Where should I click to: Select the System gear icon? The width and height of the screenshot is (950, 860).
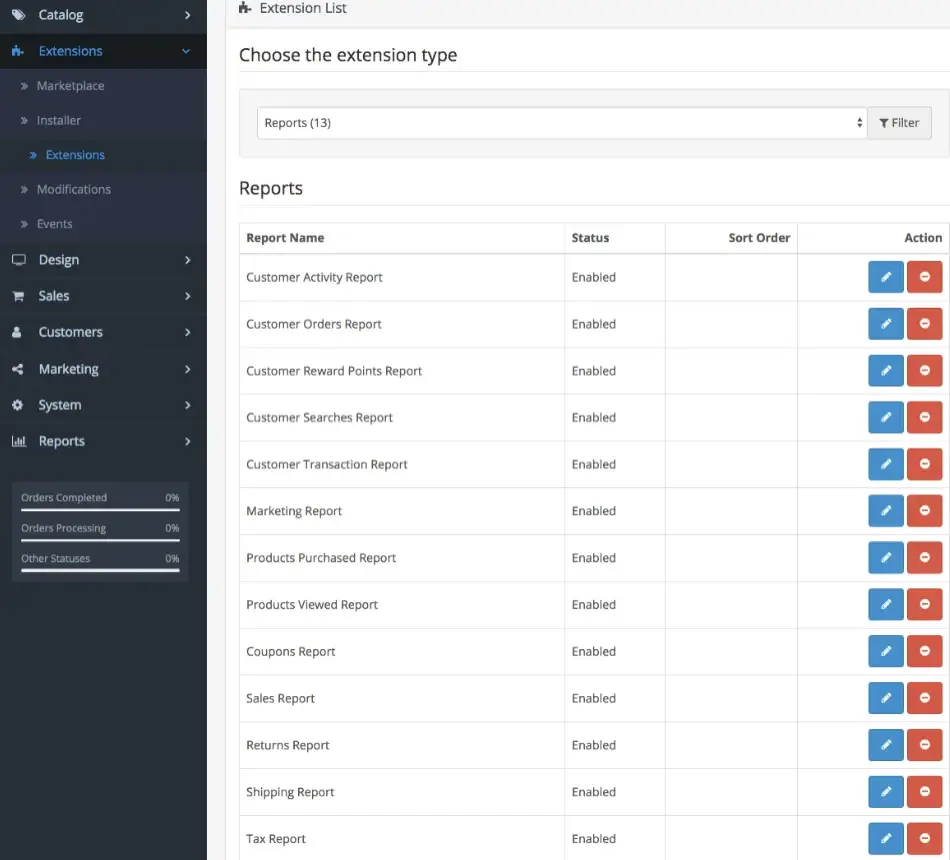coord(15,405)
